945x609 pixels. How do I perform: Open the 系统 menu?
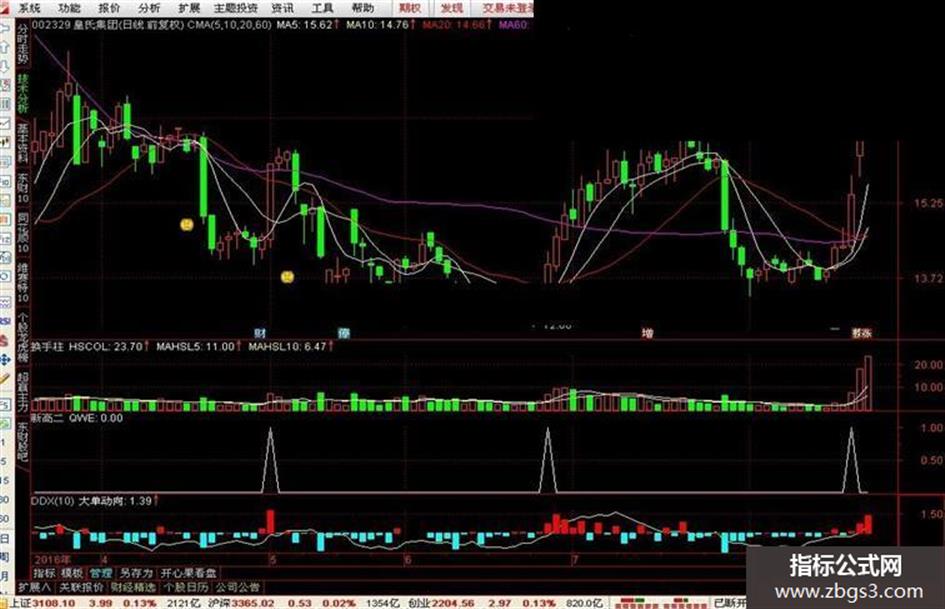pos(30,8)
